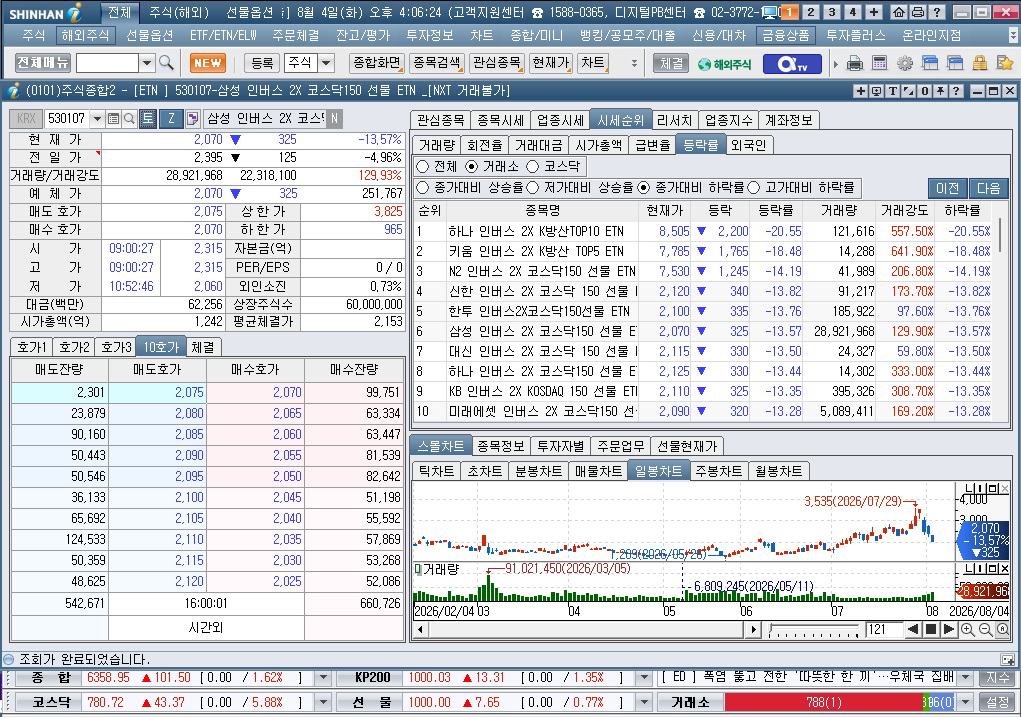
Task: Open the 전체메뉴 input dropdown arrow
Action: click(x=147, y=63)
